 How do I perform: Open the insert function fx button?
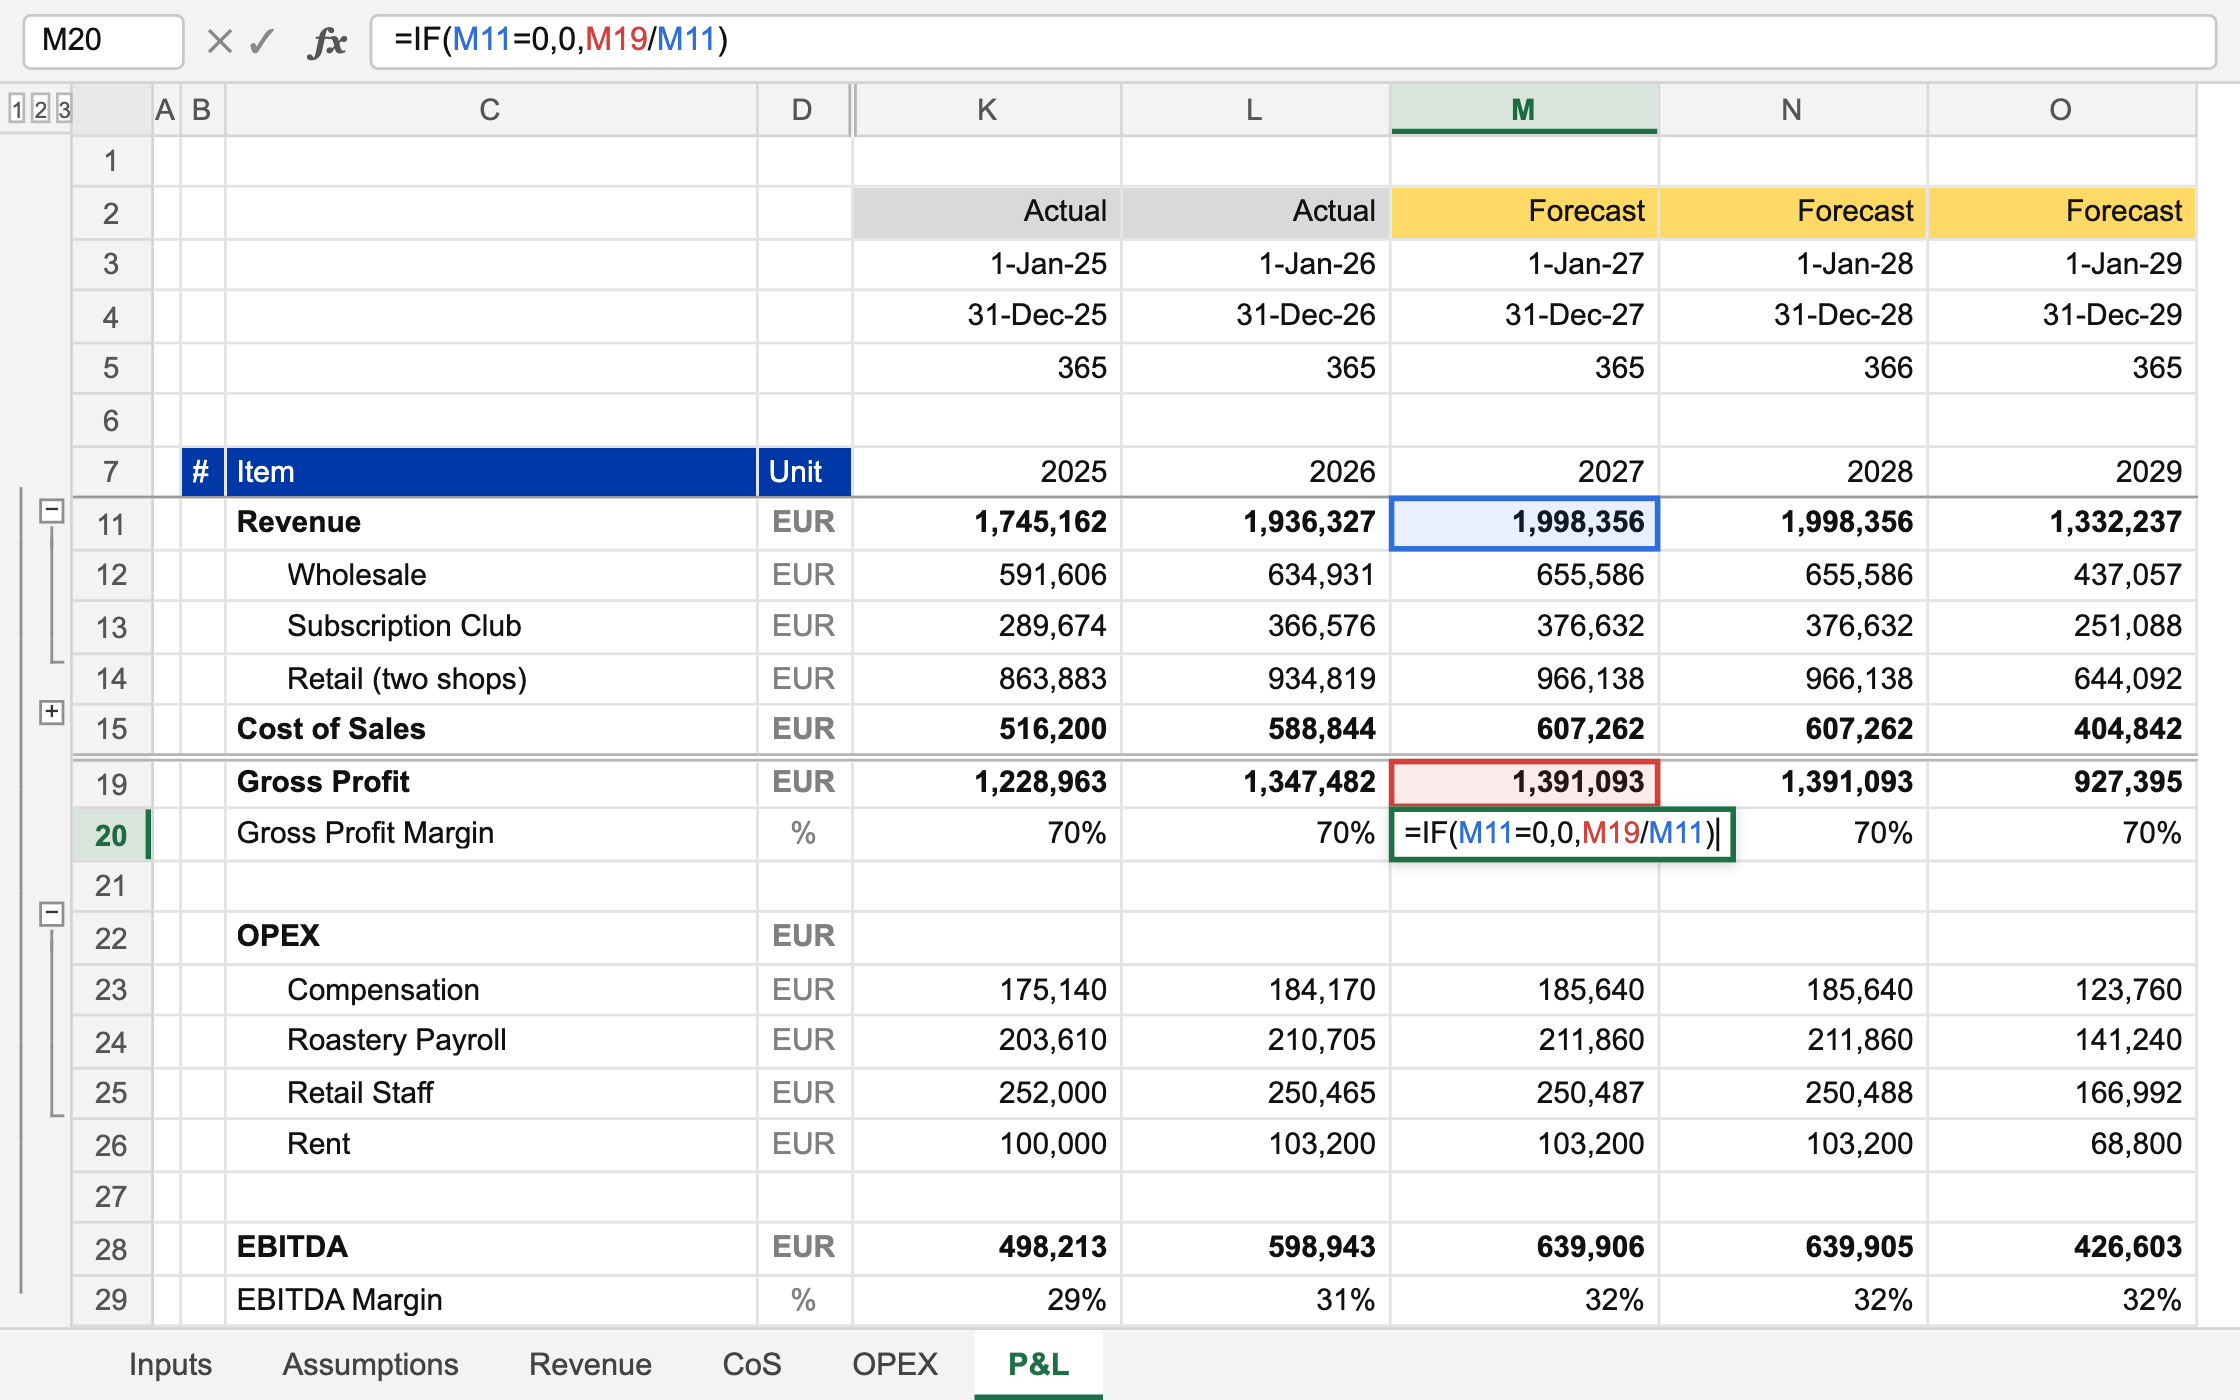coord(328,42)
